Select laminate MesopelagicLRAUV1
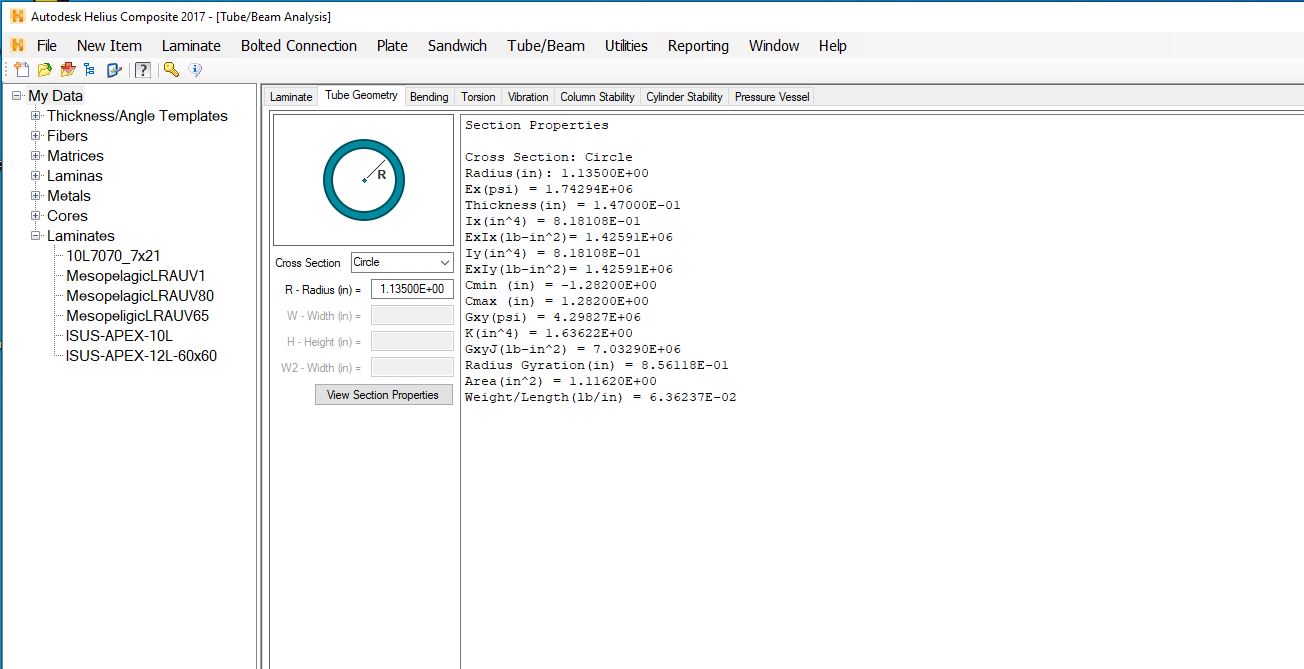 tap(136, 276)
